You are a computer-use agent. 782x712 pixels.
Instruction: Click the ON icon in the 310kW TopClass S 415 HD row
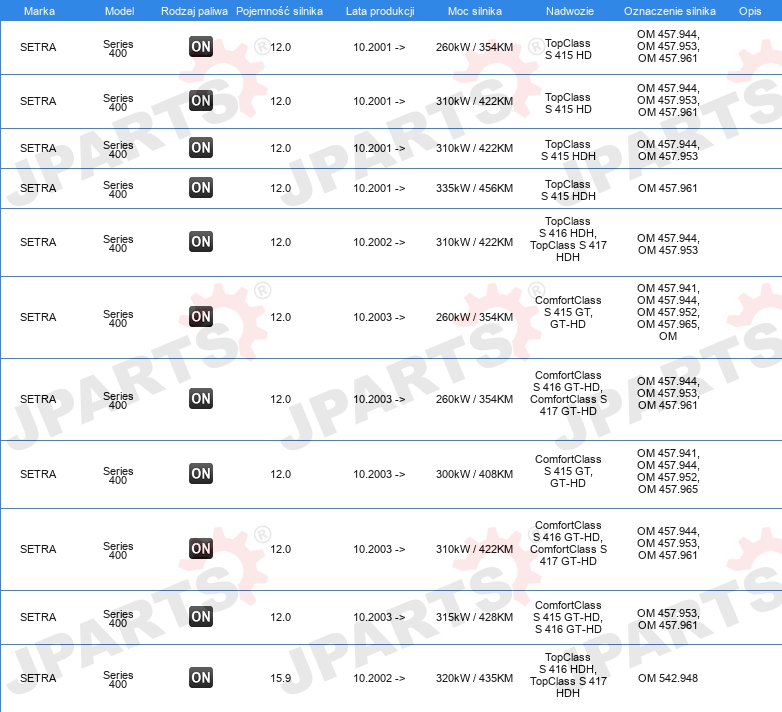(201, 101)
